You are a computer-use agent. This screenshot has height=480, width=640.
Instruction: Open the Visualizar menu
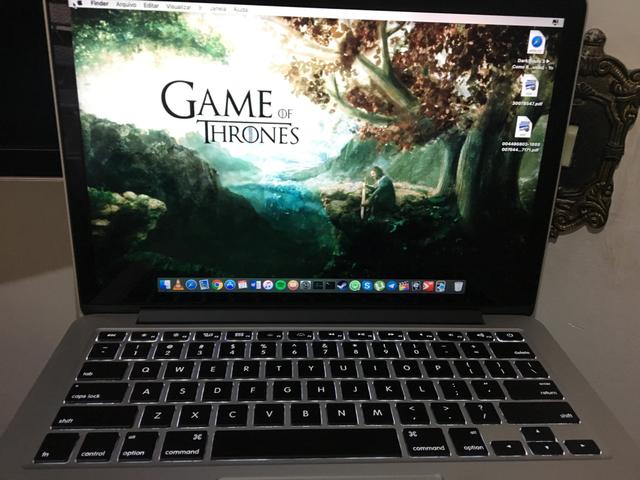tap(179, 7)
